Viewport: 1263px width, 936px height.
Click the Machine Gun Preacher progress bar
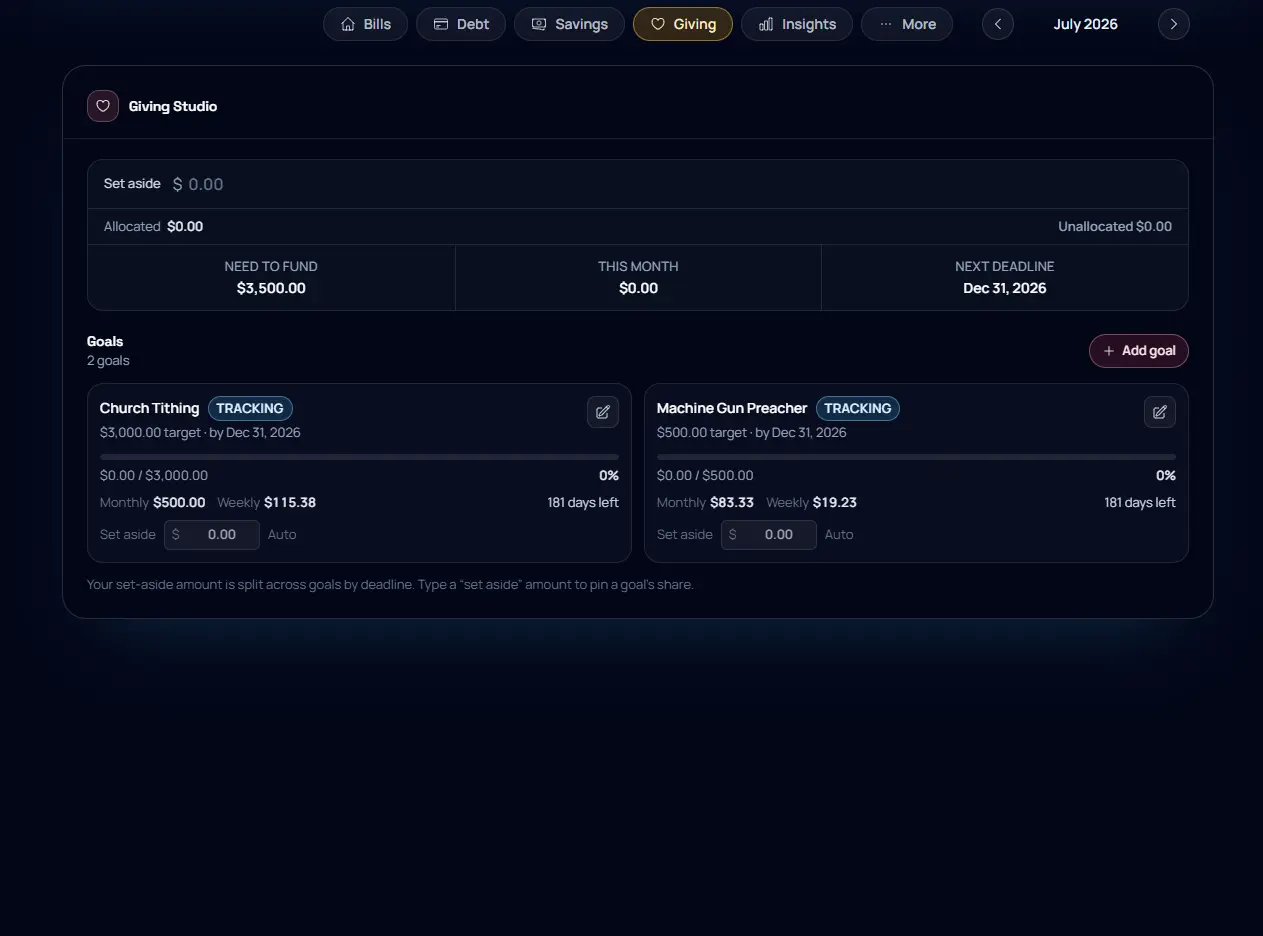point(916,457)
